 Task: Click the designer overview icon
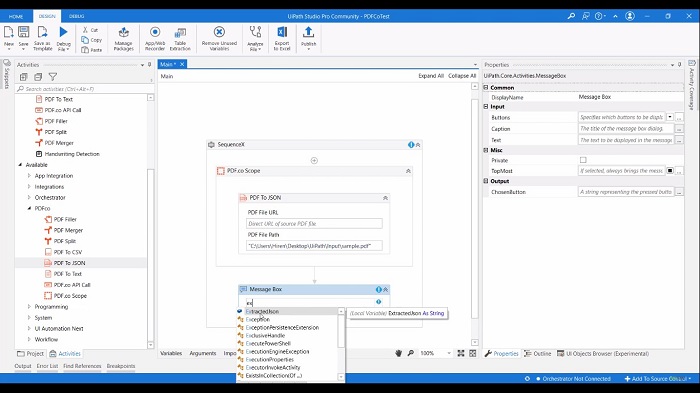click(473, 353)
